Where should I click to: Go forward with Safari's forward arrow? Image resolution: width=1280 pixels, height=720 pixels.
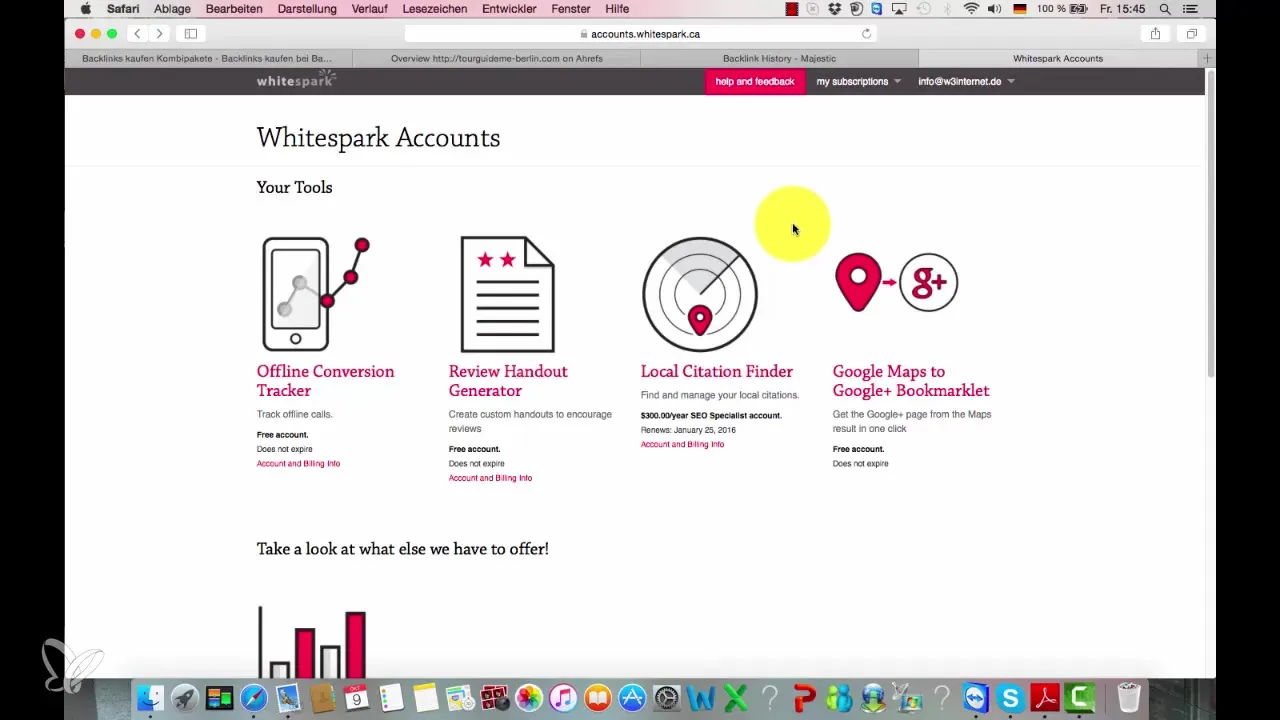159,34
